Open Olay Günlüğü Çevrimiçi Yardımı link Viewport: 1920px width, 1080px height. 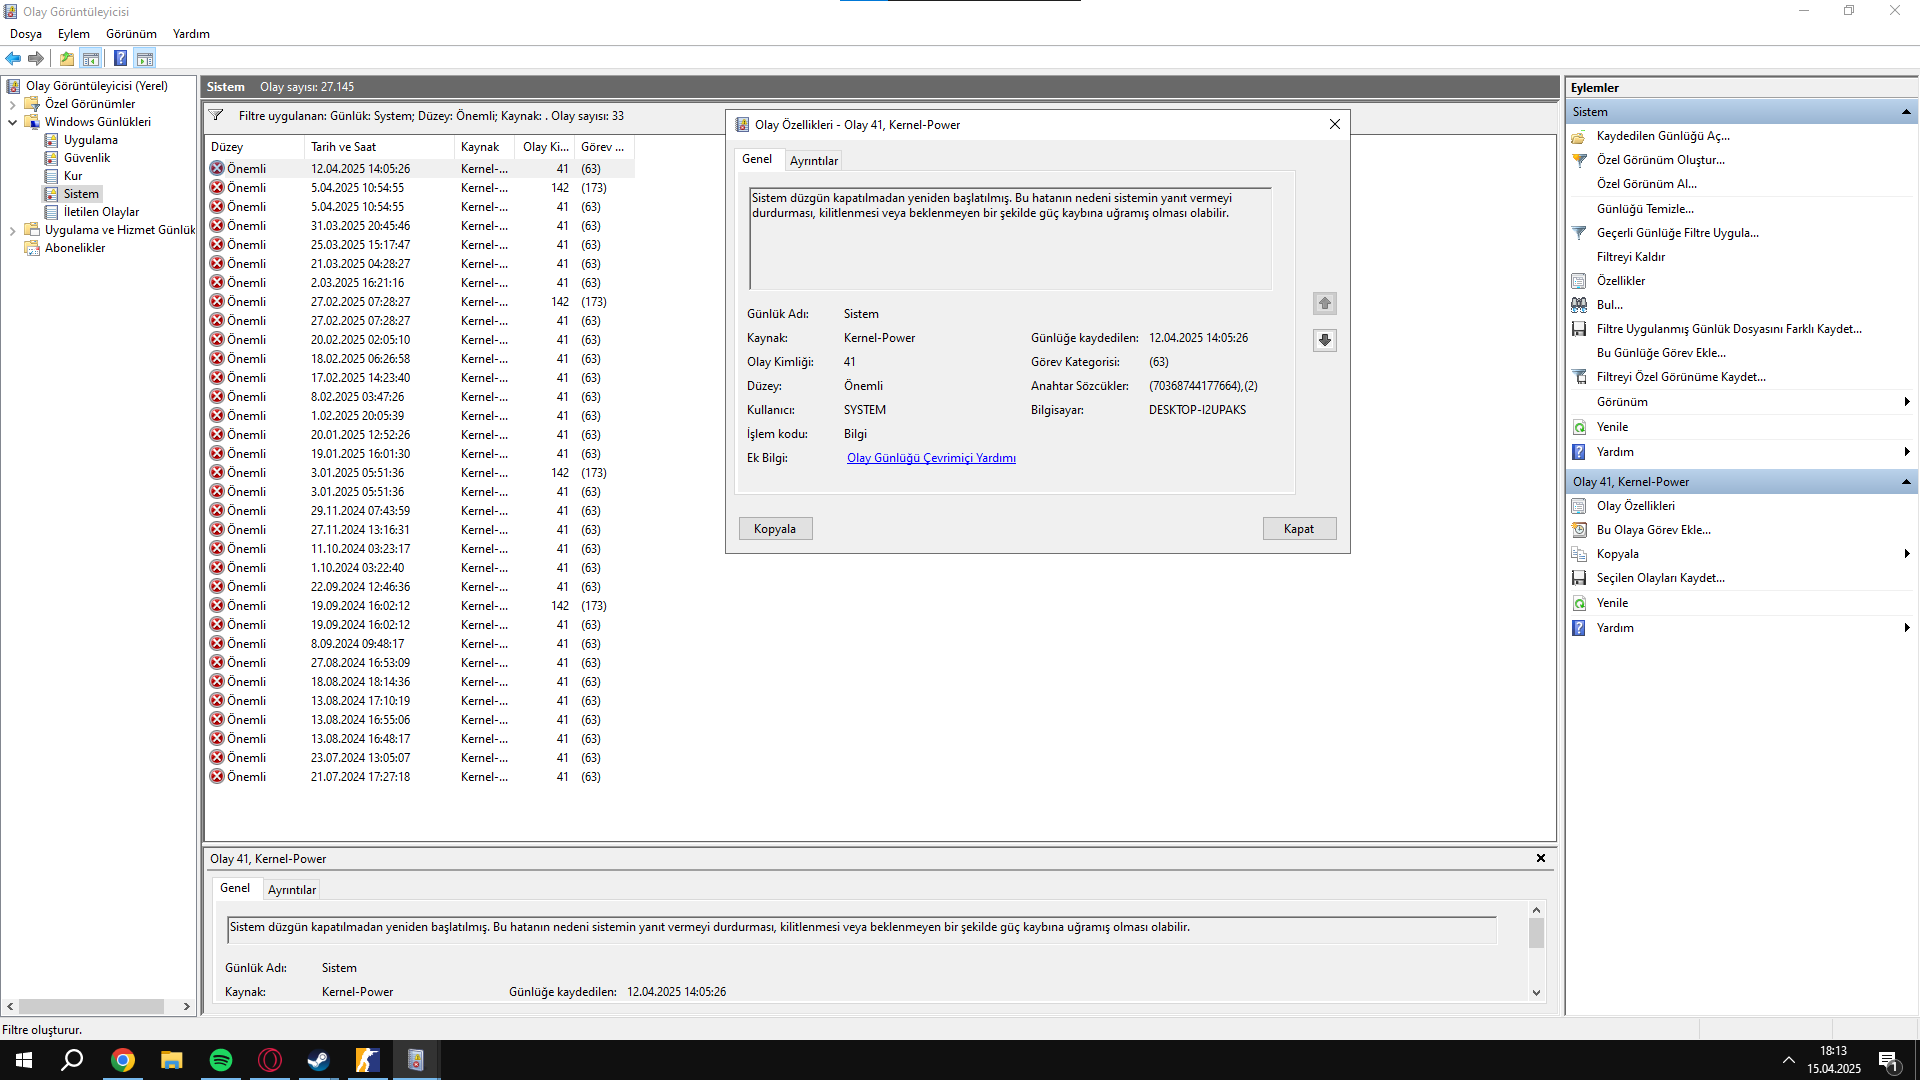pos(930,458)
